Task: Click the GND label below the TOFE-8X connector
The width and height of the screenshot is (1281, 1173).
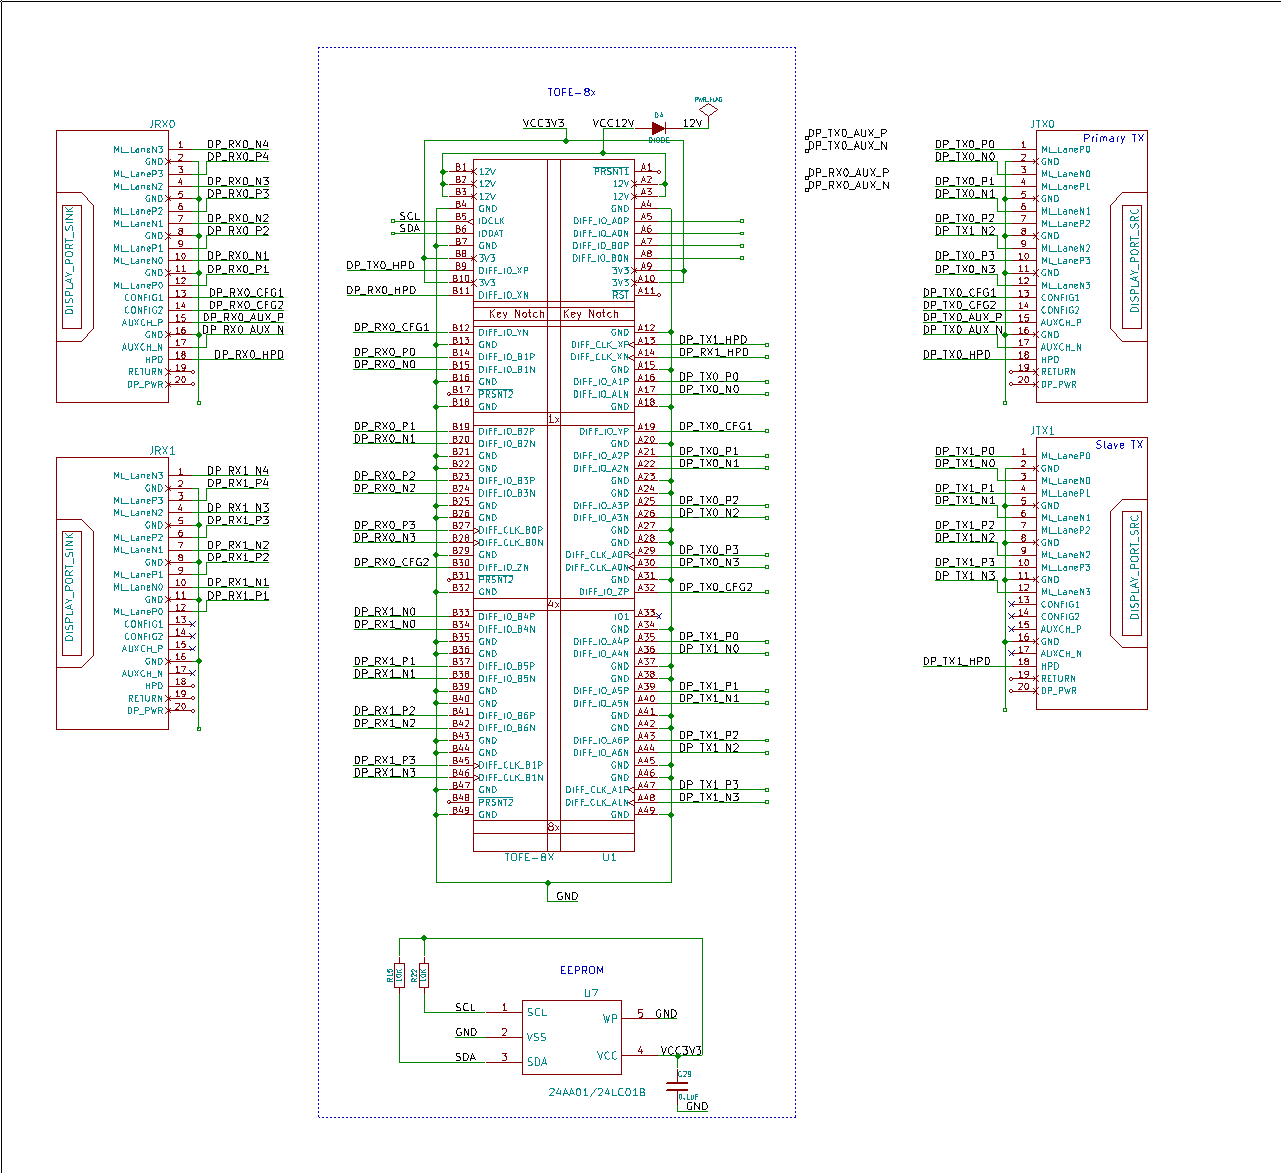Action: tap(567, 896)
